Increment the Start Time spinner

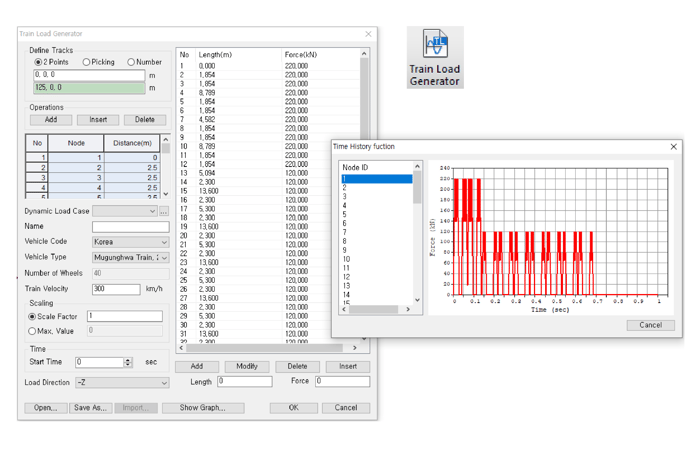point(128,360)
